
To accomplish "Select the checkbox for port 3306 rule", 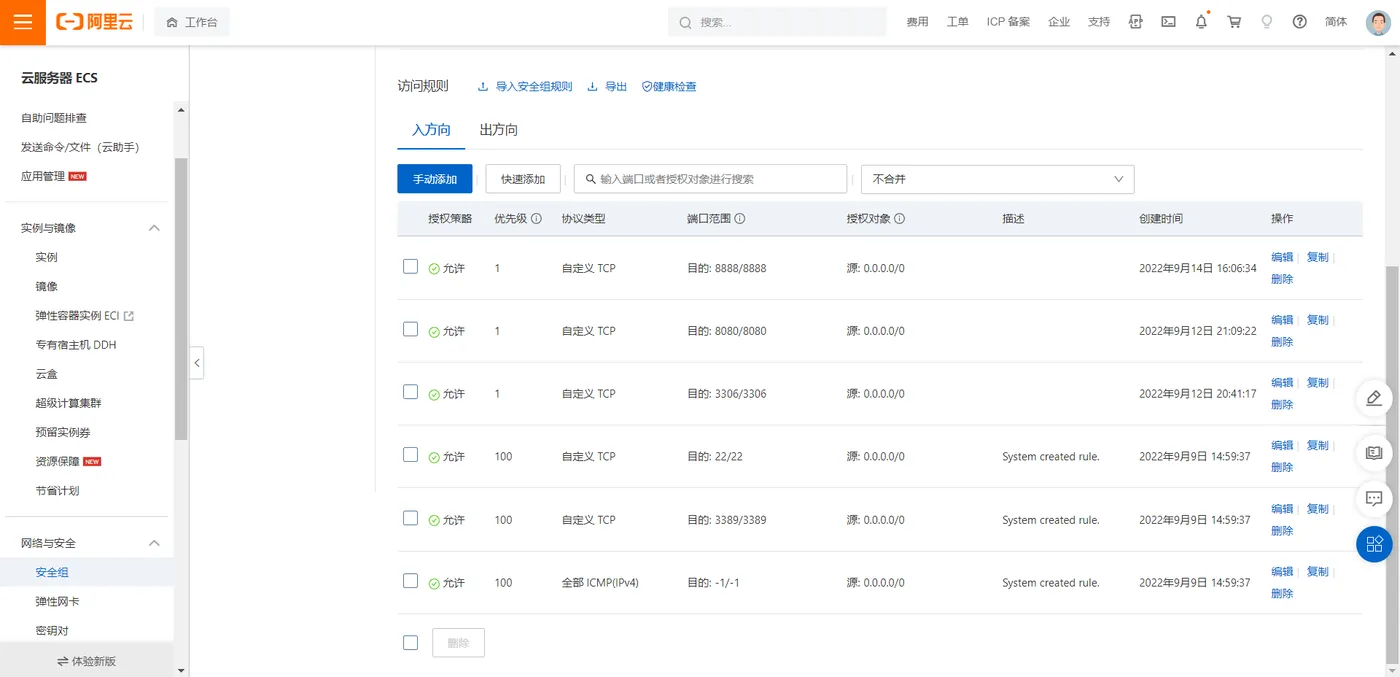I will pyautogui.click(x=410, y=392).
